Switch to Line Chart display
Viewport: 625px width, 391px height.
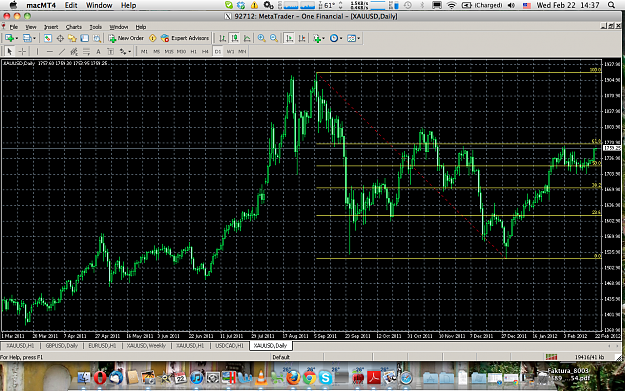tap(247, 38)
